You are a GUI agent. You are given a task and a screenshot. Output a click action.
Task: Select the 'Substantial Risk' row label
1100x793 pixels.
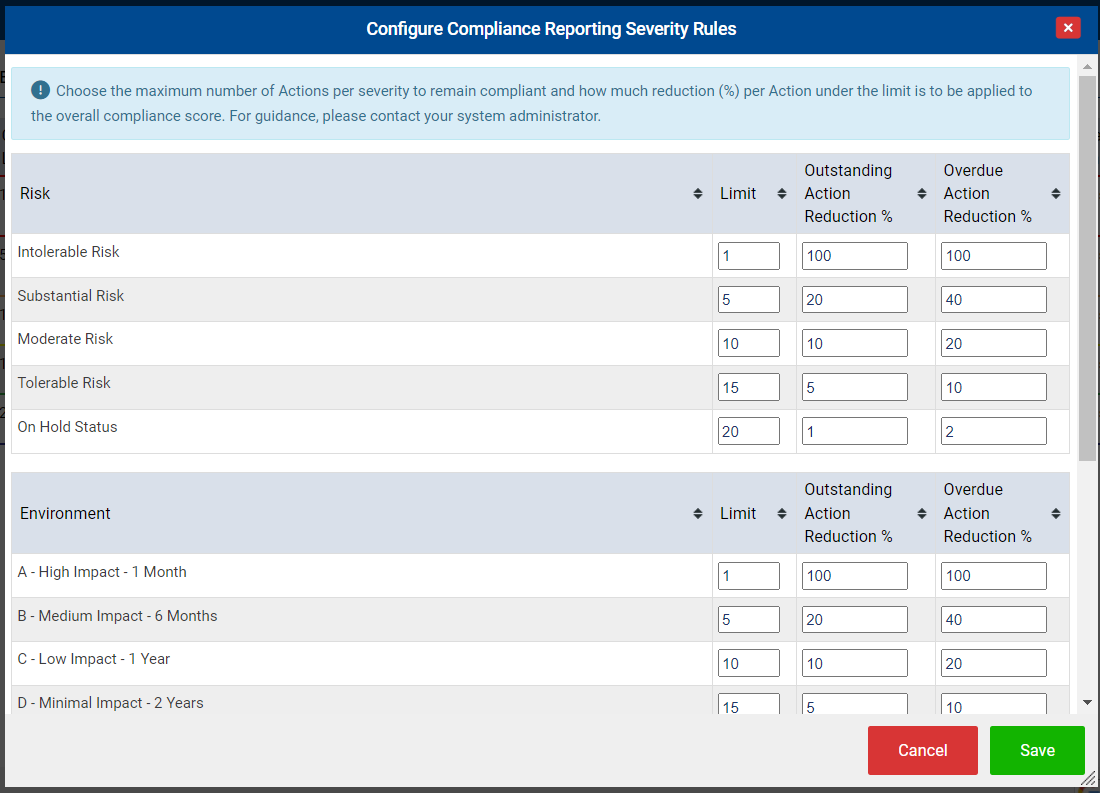point(71,296)
